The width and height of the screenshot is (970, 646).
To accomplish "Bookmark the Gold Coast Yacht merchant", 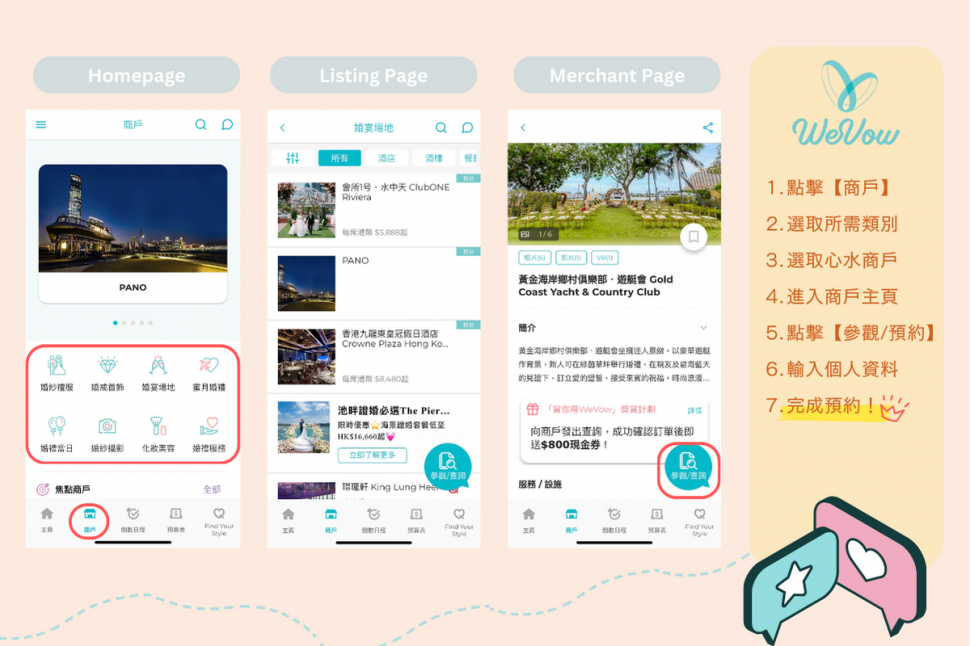I will click(694, 235).
